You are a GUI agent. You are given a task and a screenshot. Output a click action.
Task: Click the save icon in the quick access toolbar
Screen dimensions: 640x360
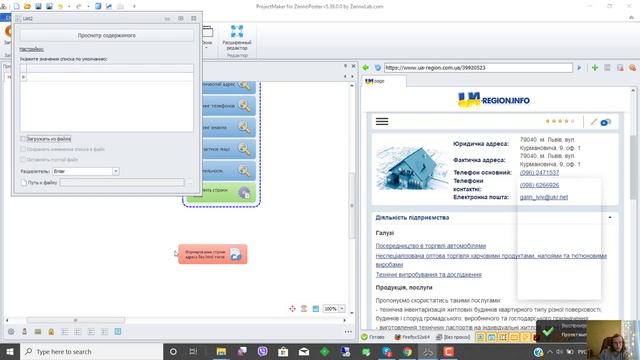click(x=38, y=6)
